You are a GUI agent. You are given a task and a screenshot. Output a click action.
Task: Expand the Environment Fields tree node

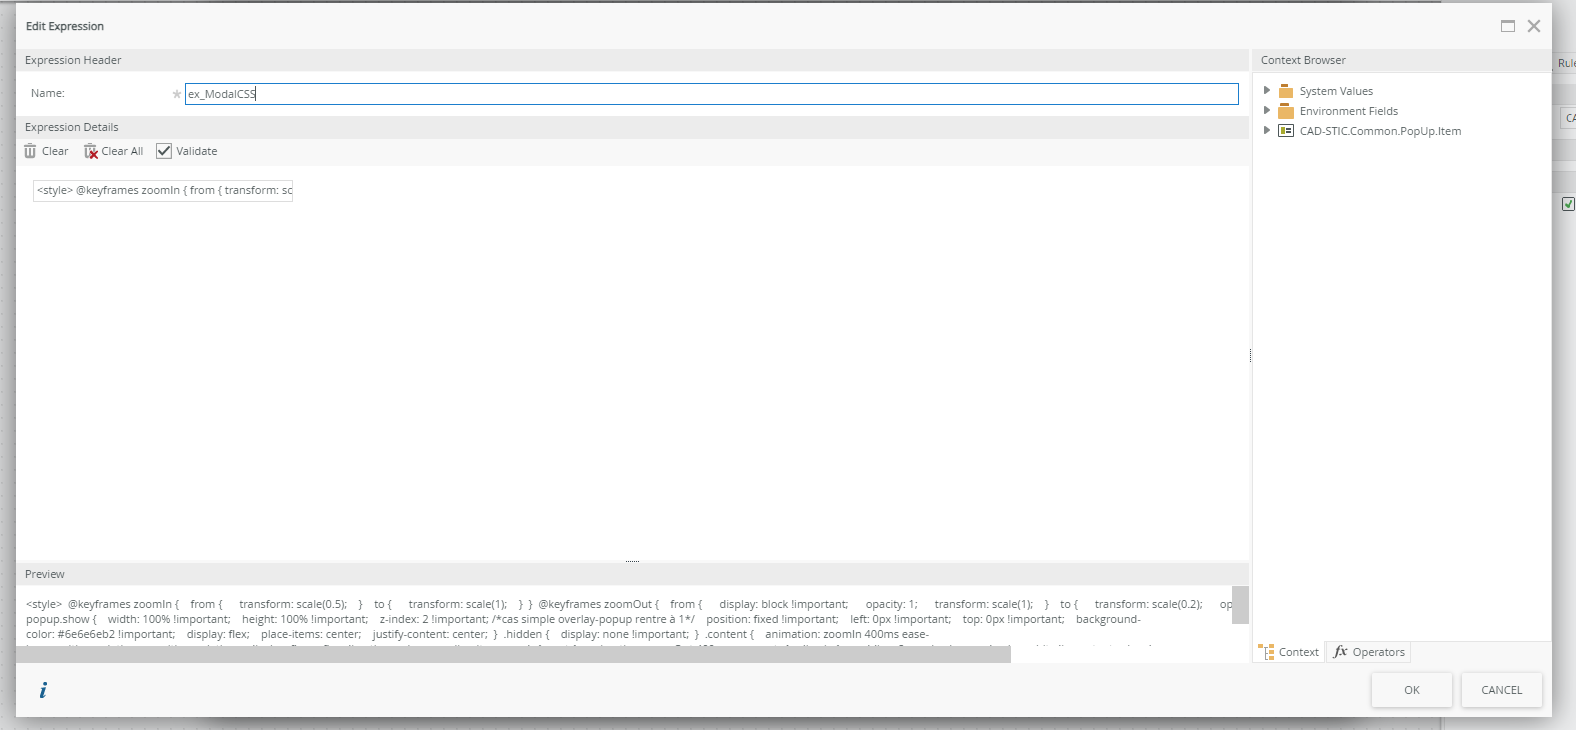click(x=1267, y=111)
